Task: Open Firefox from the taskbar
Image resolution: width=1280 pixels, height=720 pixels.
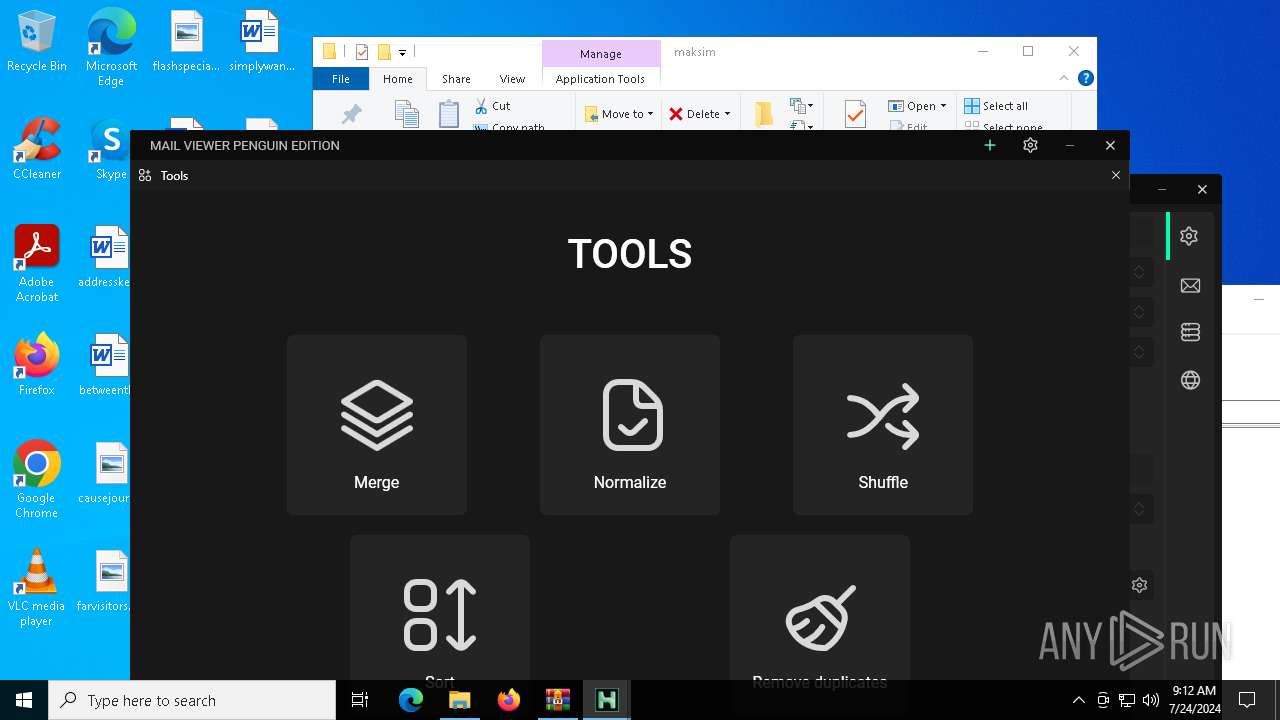Action: 508,700
